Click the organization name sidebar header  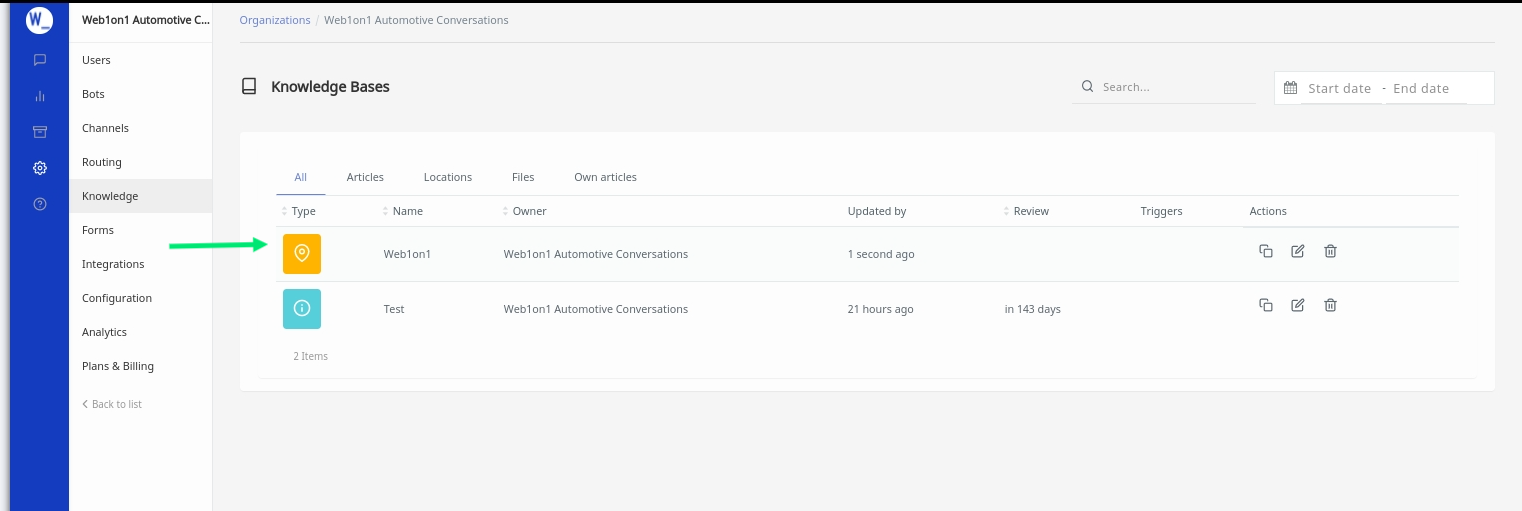click(x=146, y=20)
